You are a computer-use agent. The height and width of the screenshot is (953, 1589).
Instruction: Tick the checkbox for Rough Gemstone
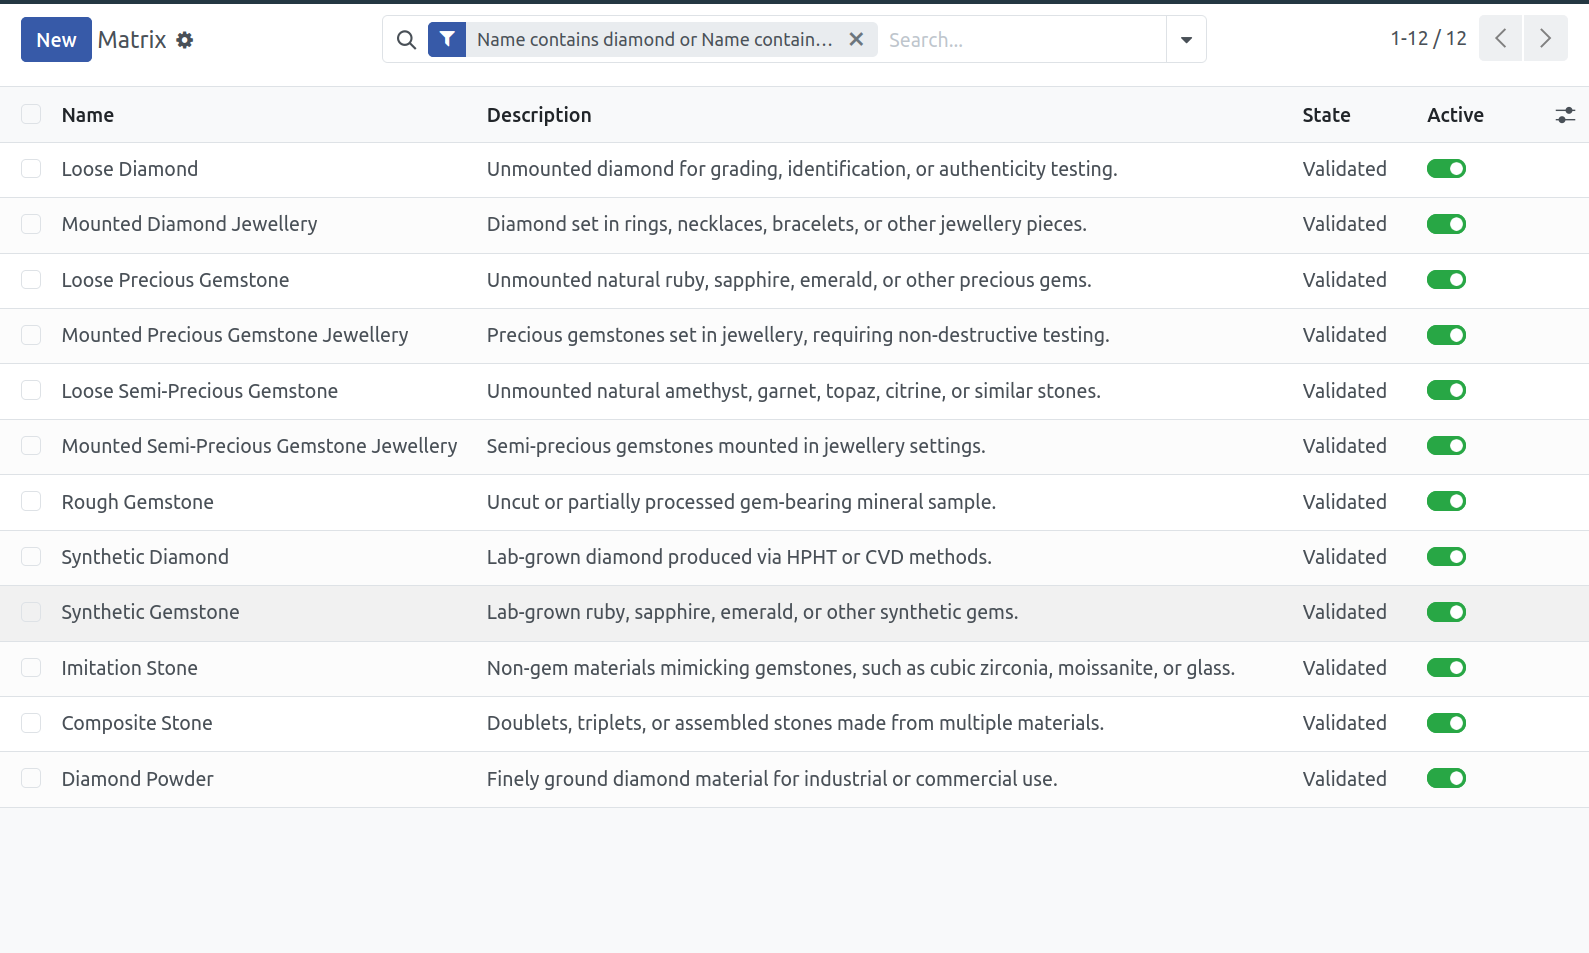click(x=31, y=501)
